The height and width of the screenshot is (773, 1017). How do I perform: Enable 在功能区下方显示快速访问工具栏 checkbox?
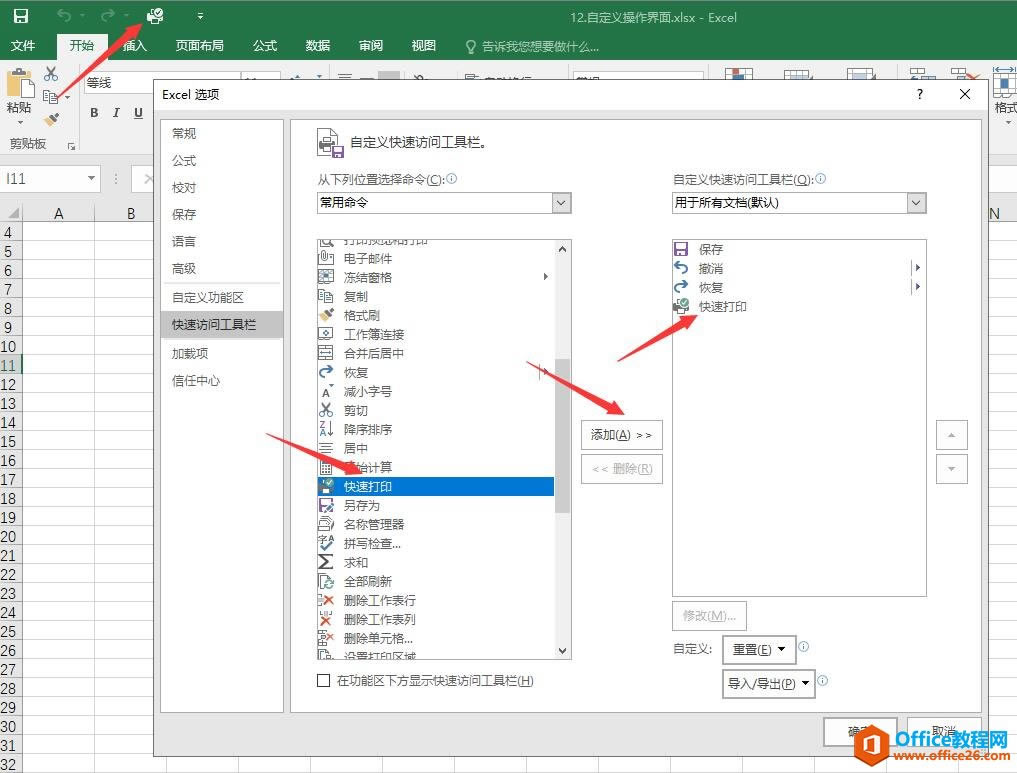click(x=324, y=681)
